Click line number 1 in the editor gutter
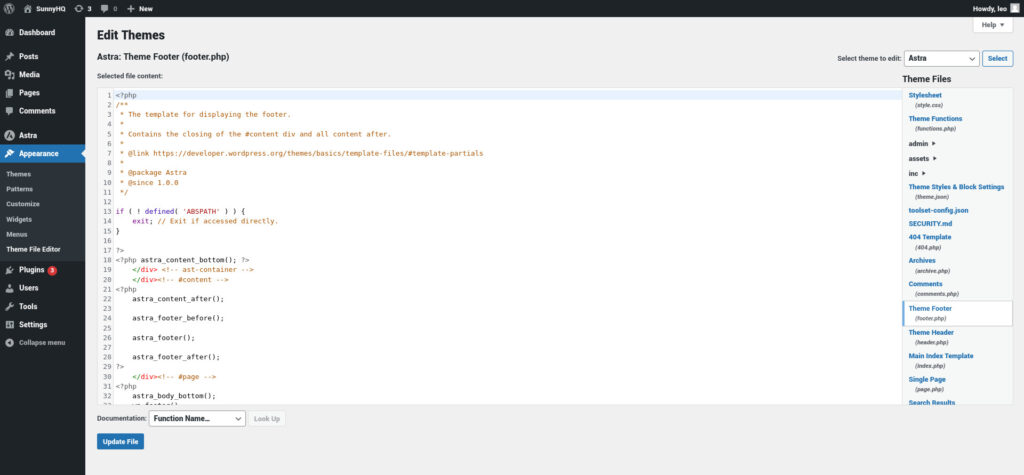 point(109,95)
